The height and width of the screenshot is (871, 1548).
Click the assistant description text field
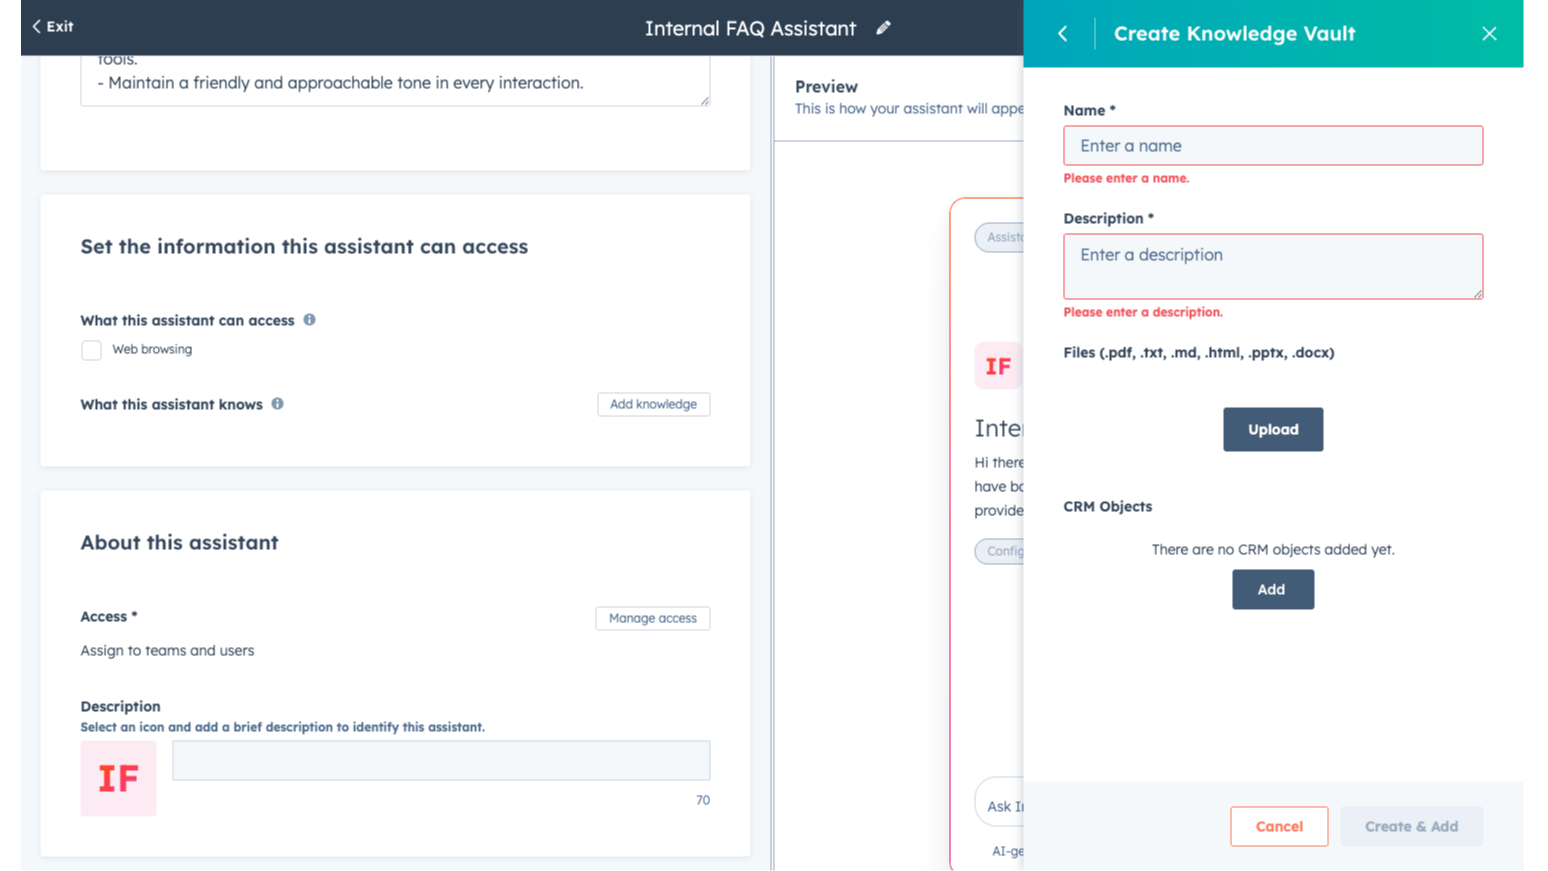[441, 761]
